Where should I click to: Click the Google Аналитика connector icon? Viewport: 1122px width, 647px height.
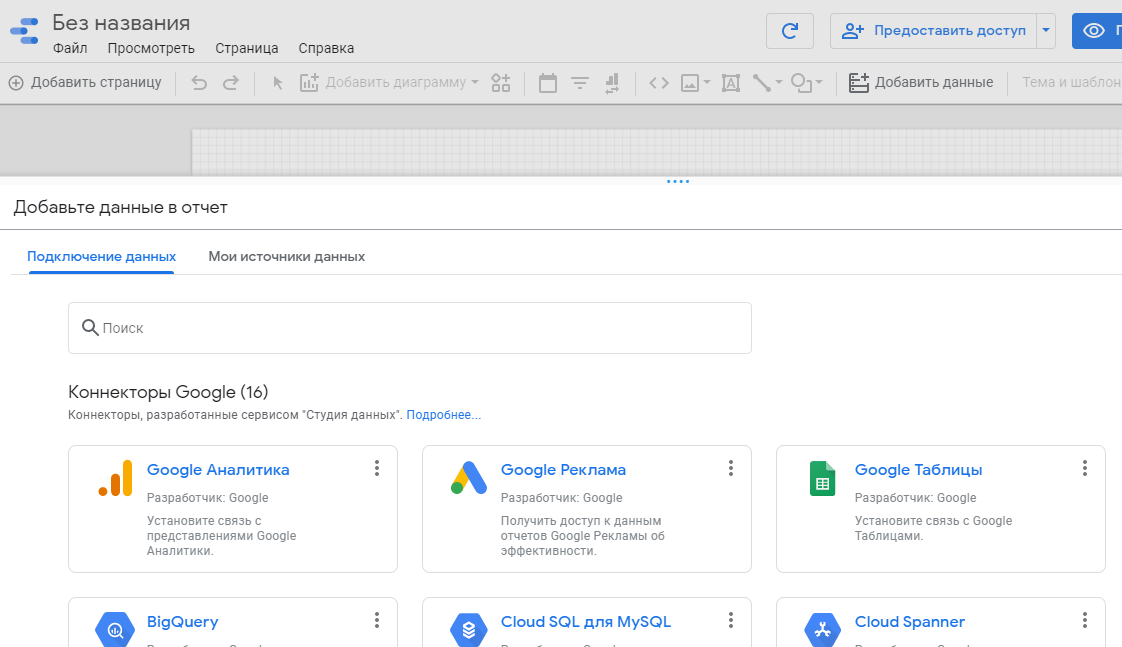click(x=116, y=478)
